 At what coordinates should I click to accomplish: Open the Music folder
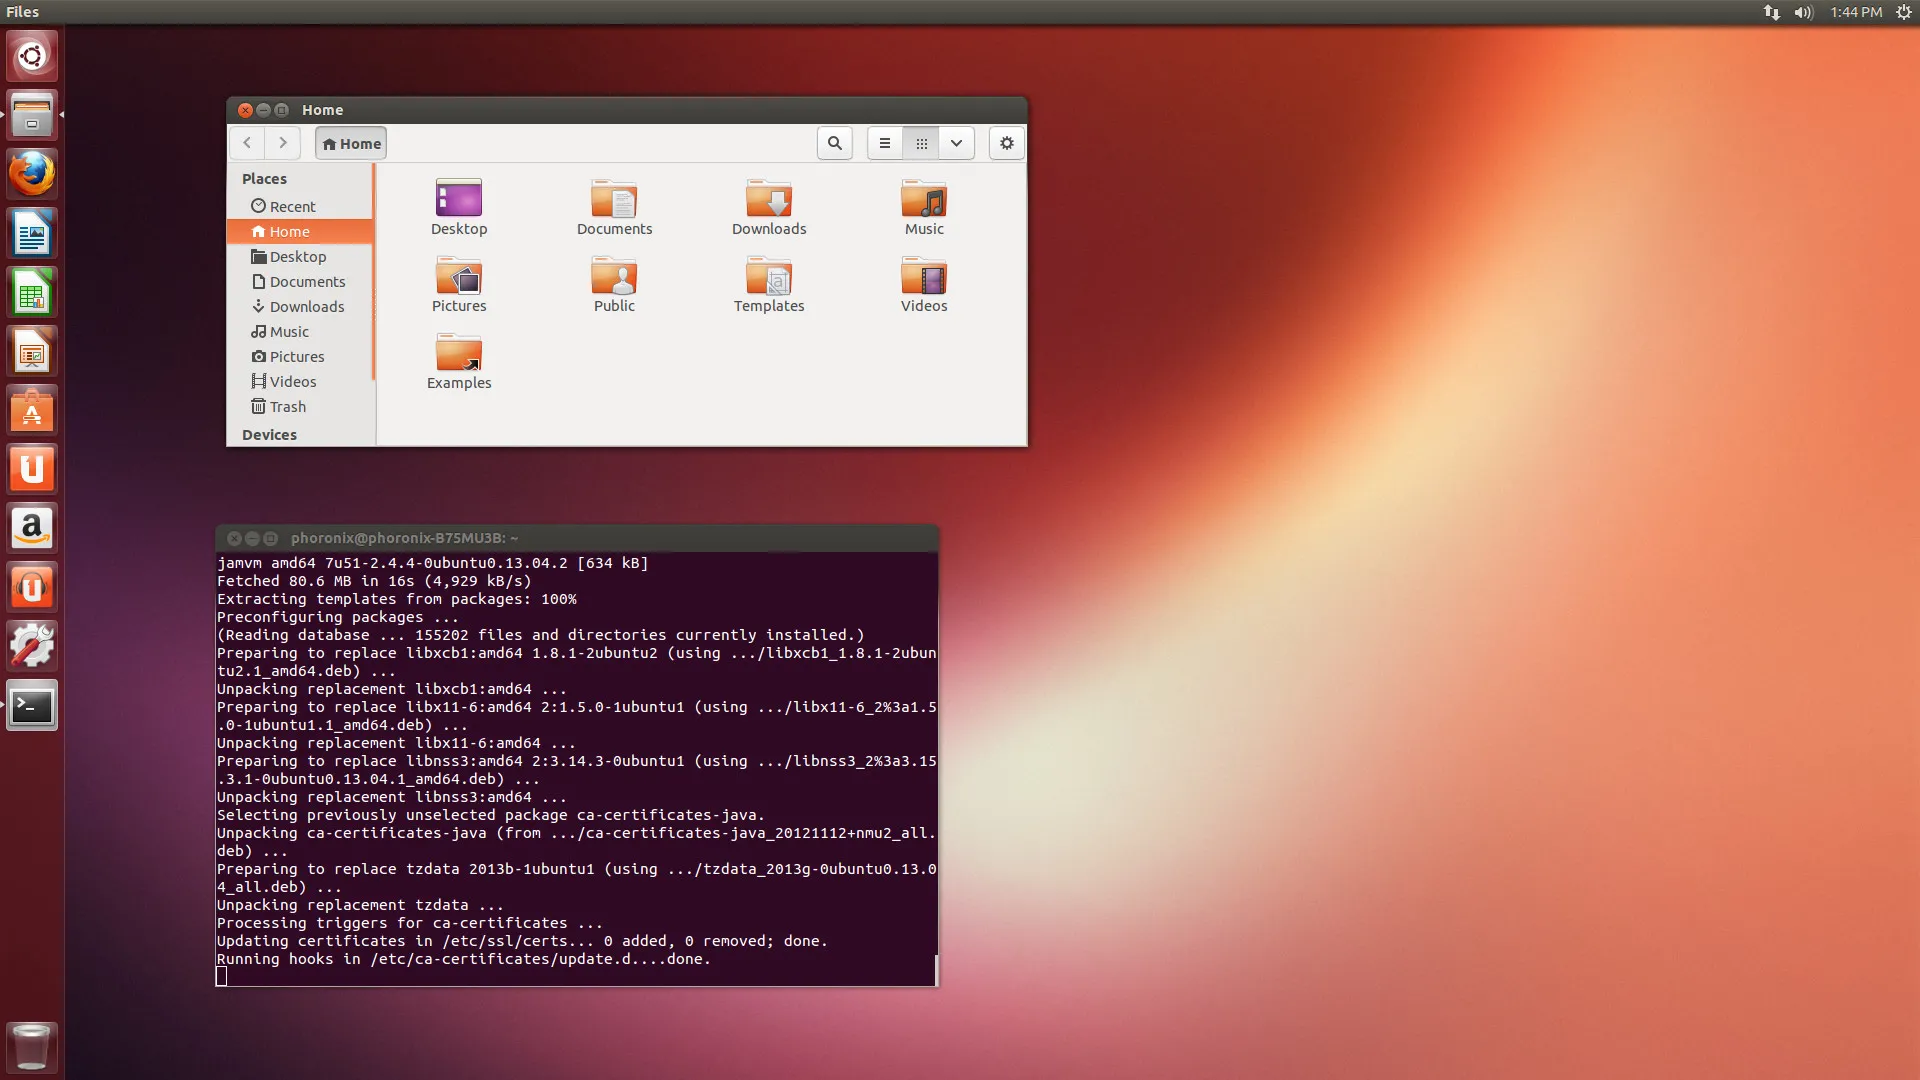coord(923,204)
